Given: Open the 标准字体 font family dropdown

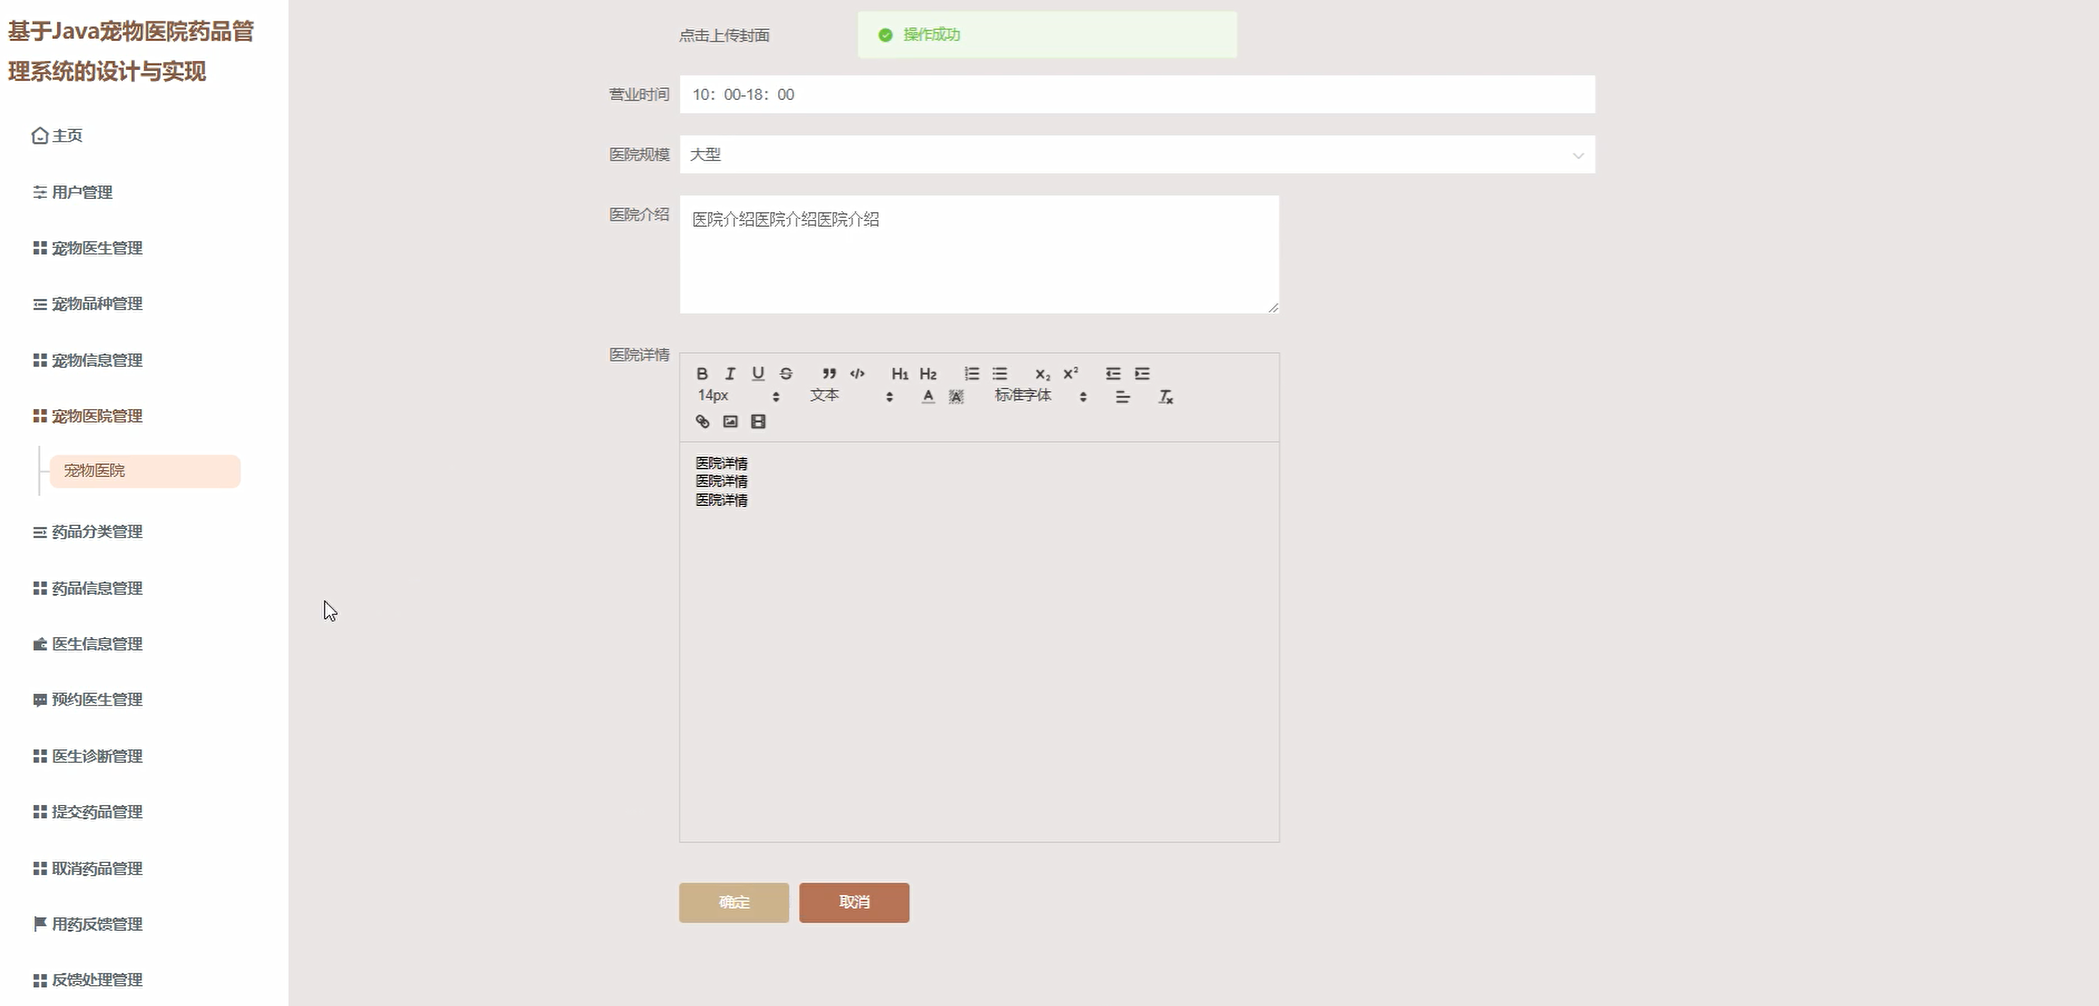Looking at the screenshot, I should (1040, 396).
